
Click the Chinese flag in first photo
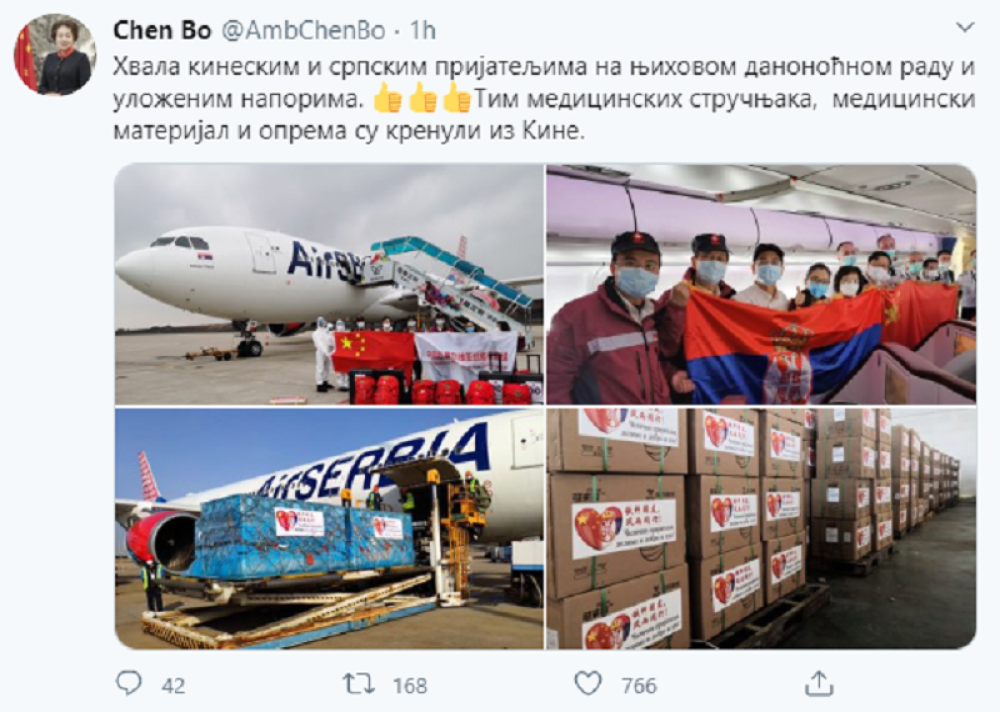coord(373,353)
